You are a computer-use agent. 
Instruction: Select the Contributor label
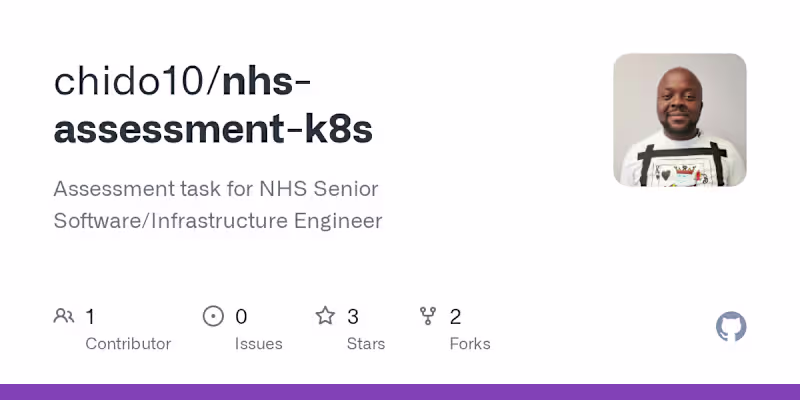click(128, 344)
